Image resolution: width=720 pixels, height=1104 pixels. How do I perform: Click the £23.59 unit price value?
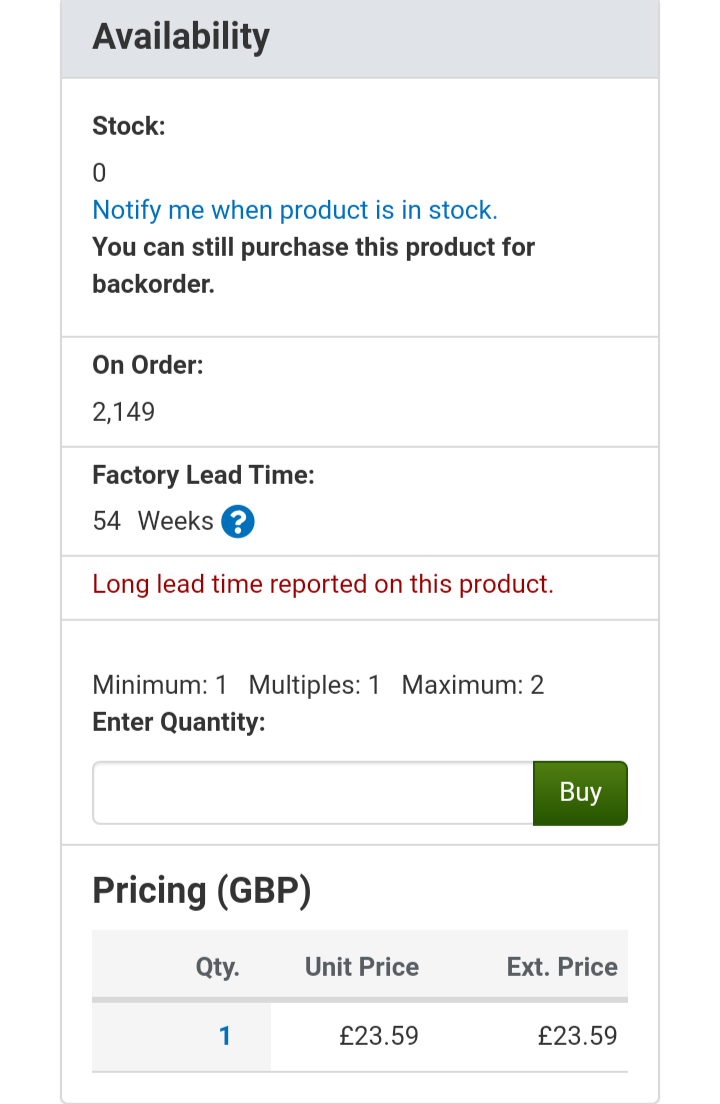[x=378, y=1036]
